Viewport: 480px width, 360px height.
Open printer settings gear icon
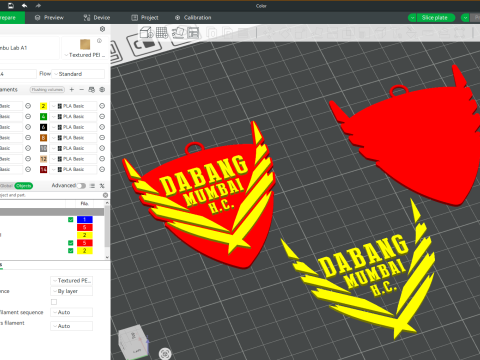pos(102,29)
